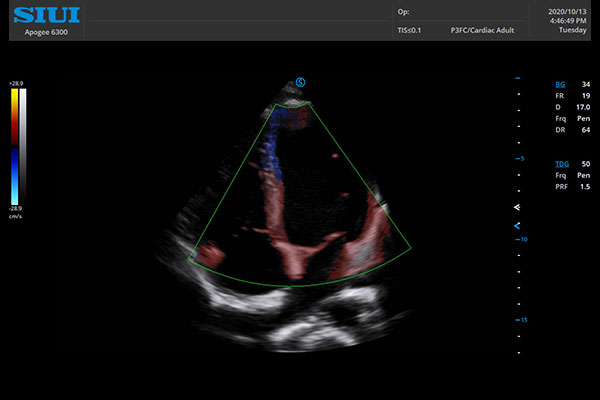This screenshot has width=600, height=400.
Task: Click the +28.9 velocity scale value
Action: pyautogui.click(x=16, y=83)
